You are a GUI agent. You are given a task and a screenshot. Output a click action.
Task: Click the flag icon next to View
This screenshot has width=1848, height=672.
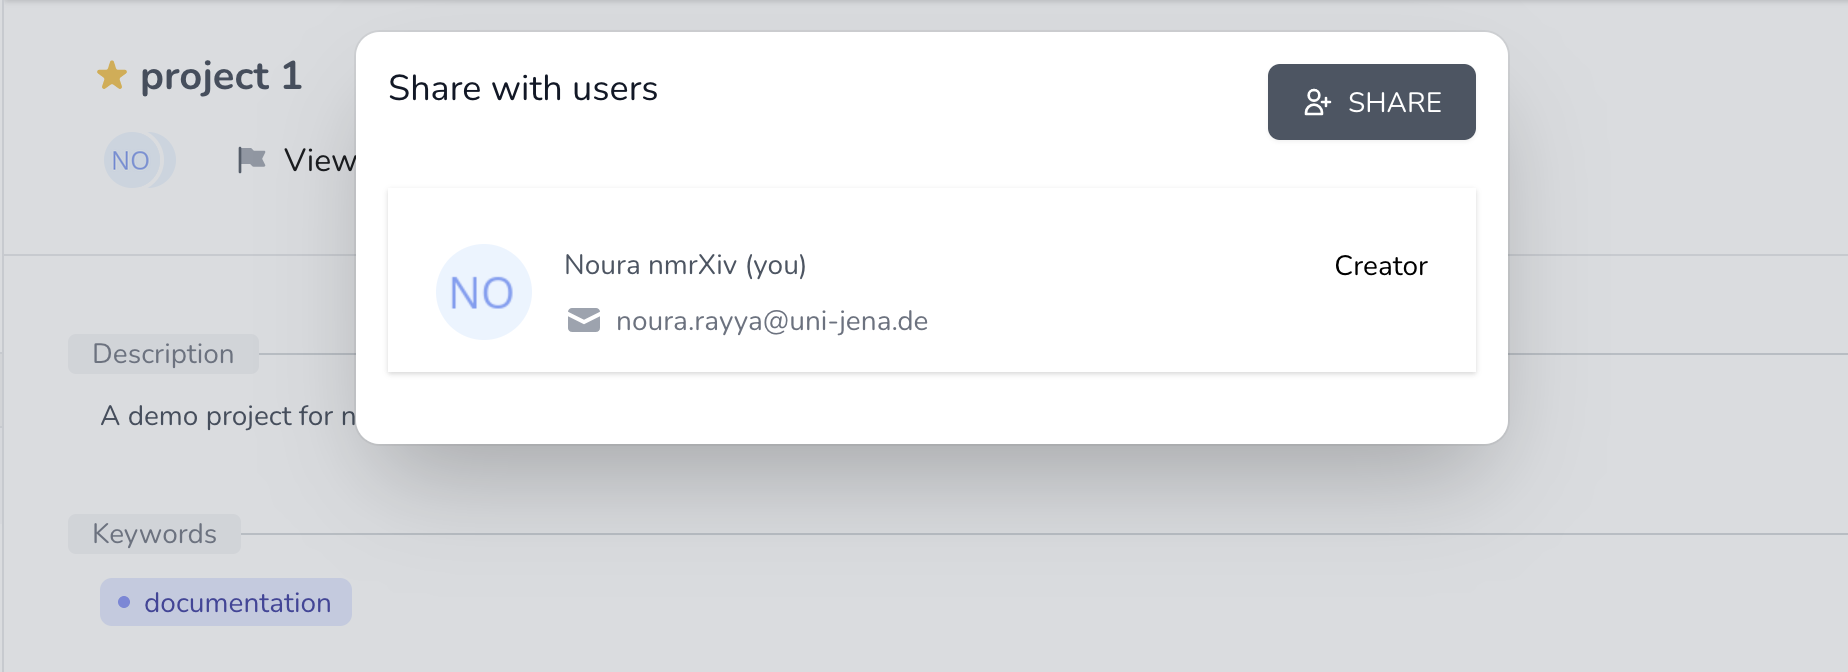pos(251,160)
